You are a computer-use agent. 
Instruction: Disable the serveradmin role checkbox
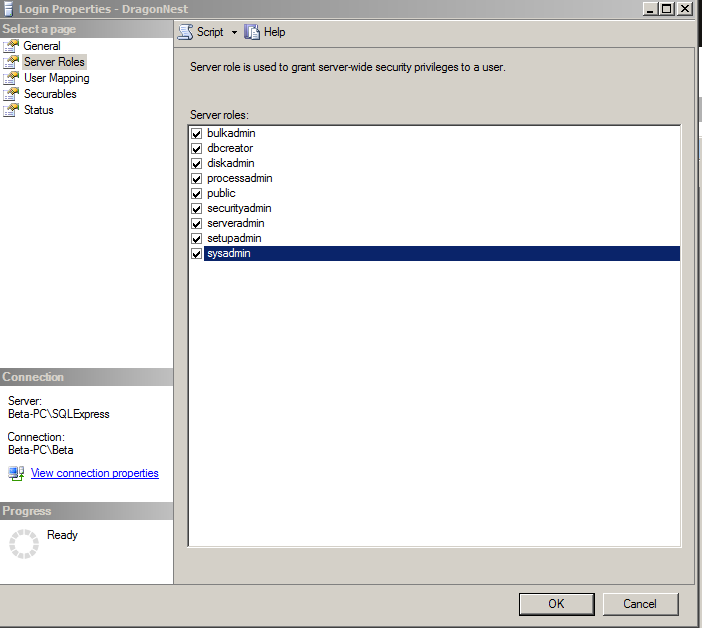tap(197, 223)
